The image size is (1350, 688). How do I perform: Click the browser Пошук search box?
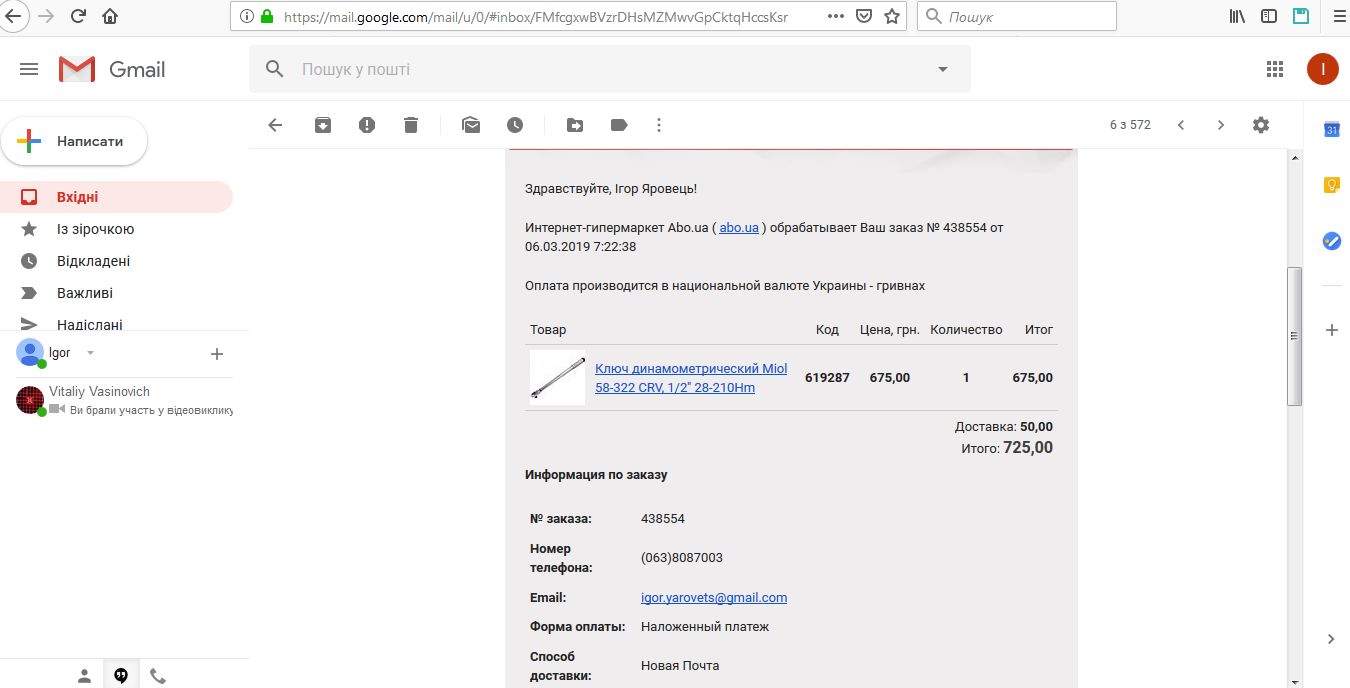click(1017, 16)
